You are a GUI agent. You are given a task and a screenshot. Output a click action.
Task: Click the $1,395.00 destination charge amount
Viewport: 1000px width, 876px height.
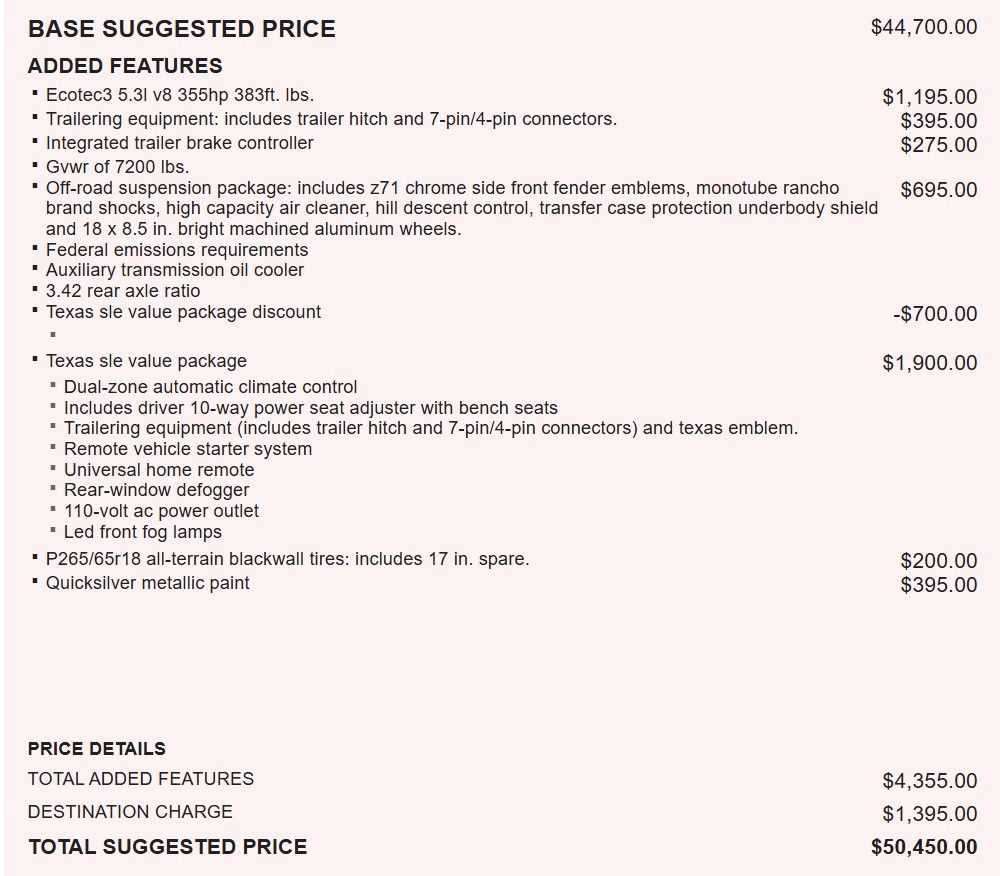pyautogui.click(x=929, y=814)
